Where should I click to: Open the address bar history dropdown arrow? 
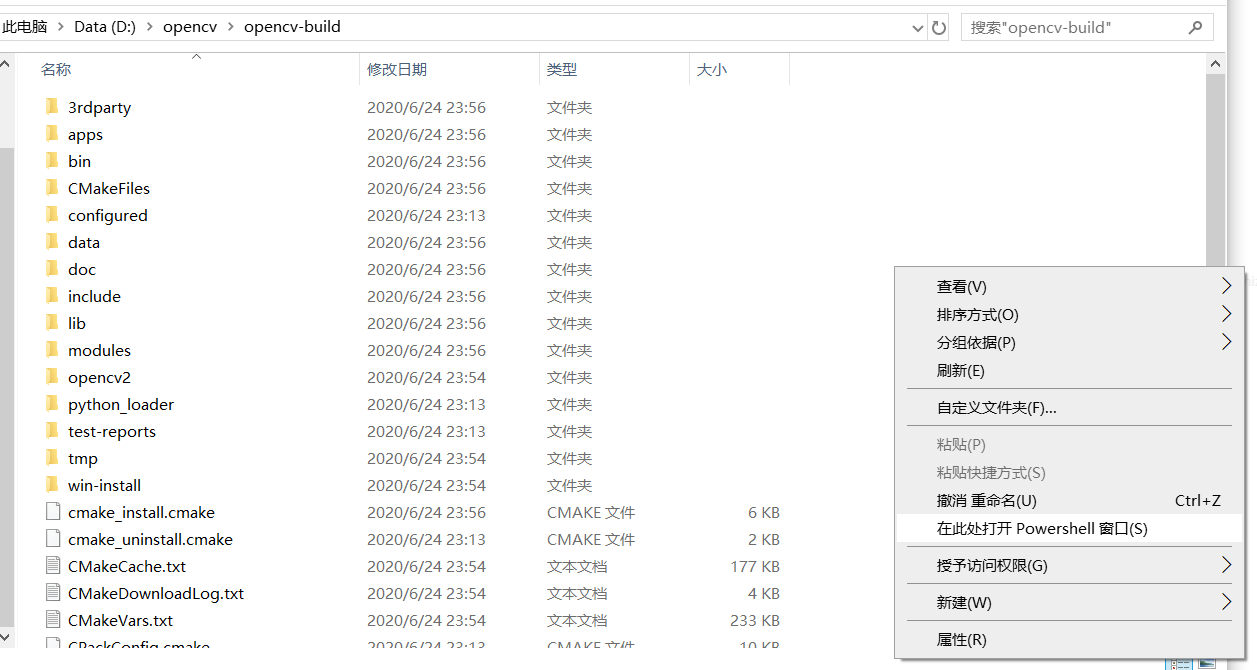917,27
